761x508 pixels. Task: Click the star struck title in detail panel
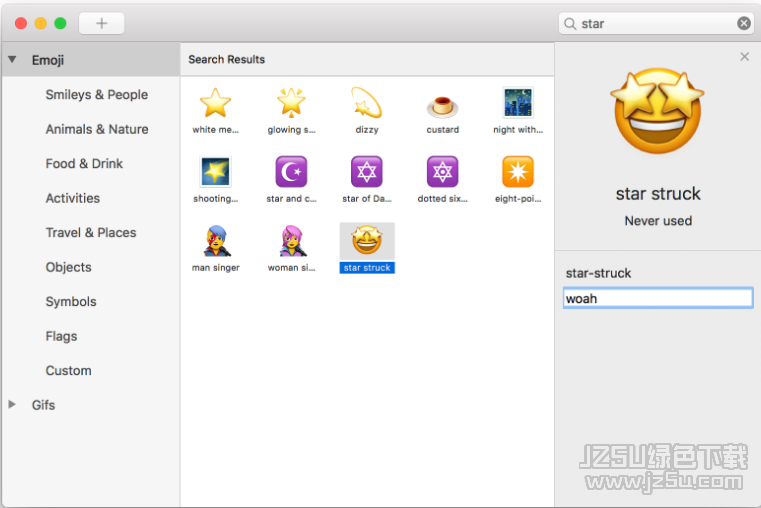click(x=658, y=194)
